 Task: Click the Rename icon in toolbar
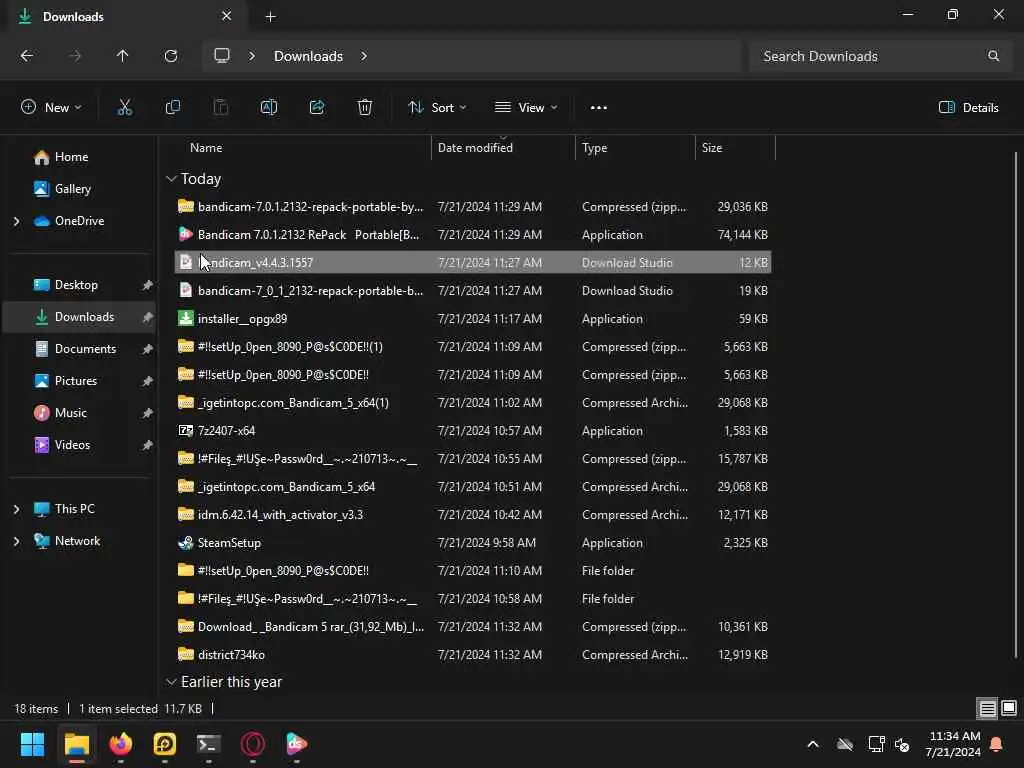[x=268, y=108]
